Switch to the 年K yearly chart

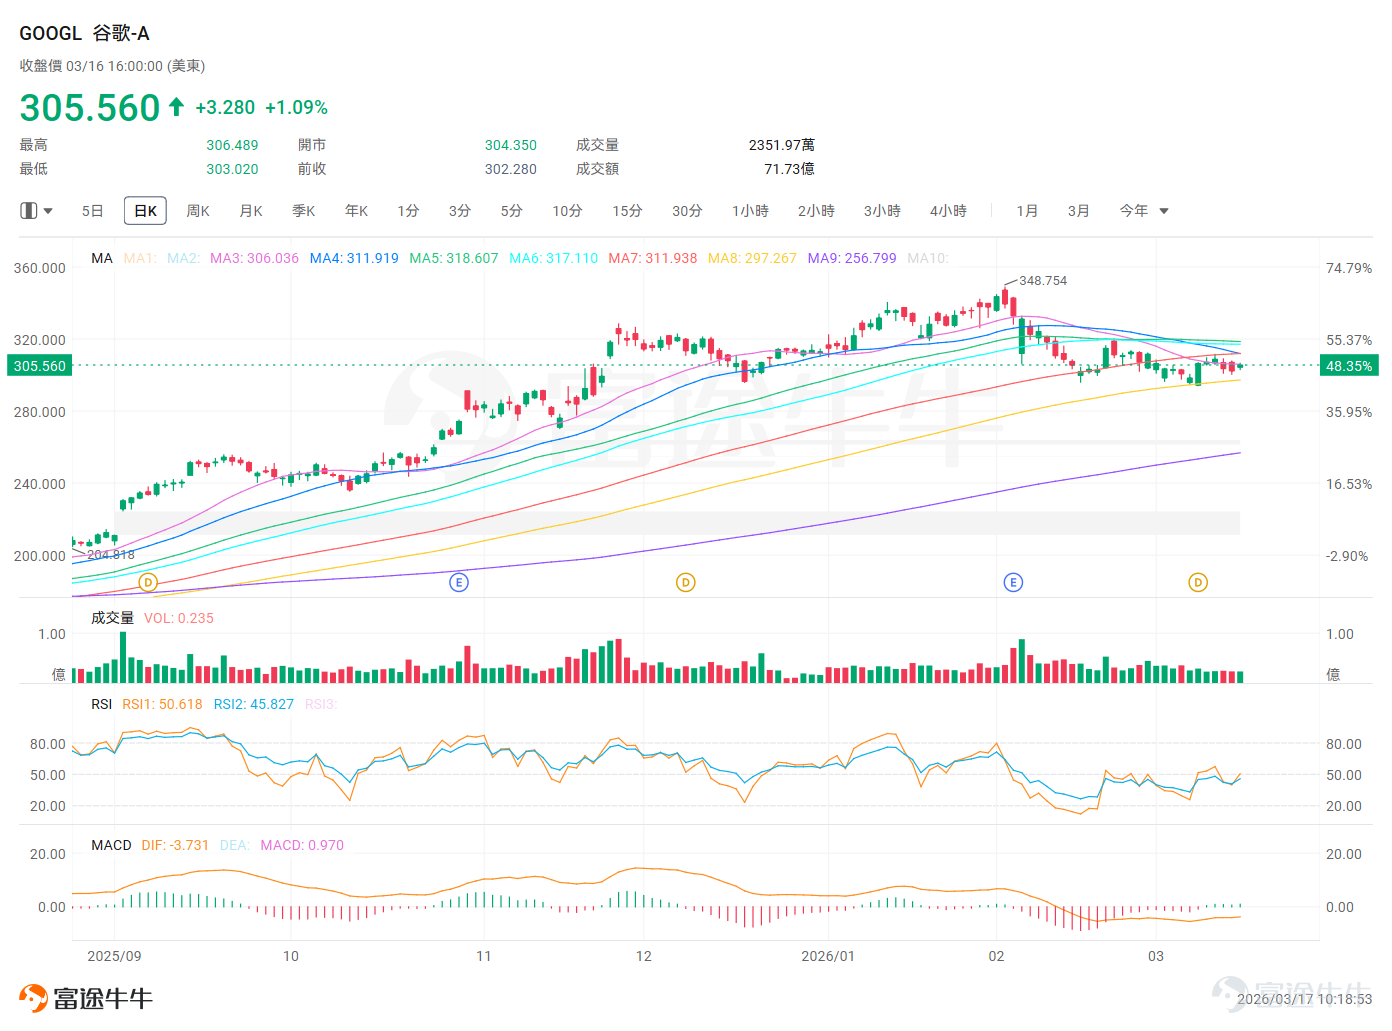pos(357,211)
